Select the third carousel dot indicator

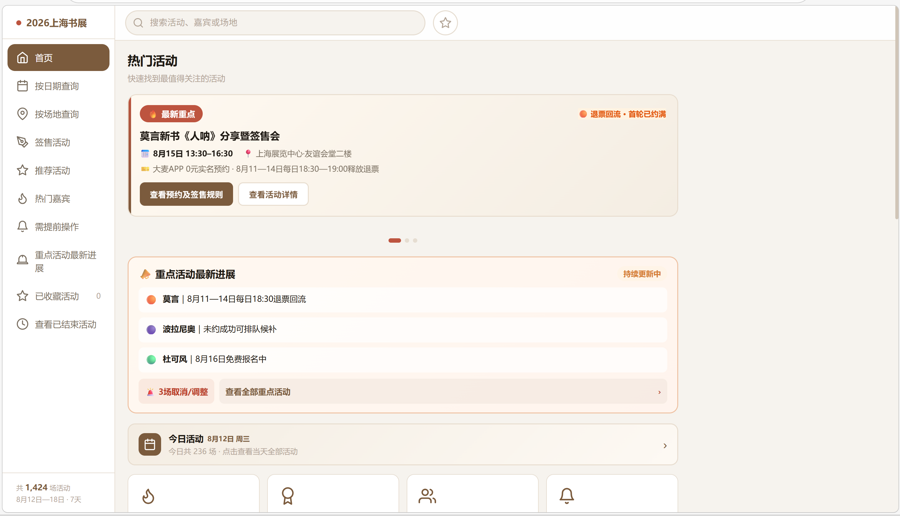click(415, 240)
